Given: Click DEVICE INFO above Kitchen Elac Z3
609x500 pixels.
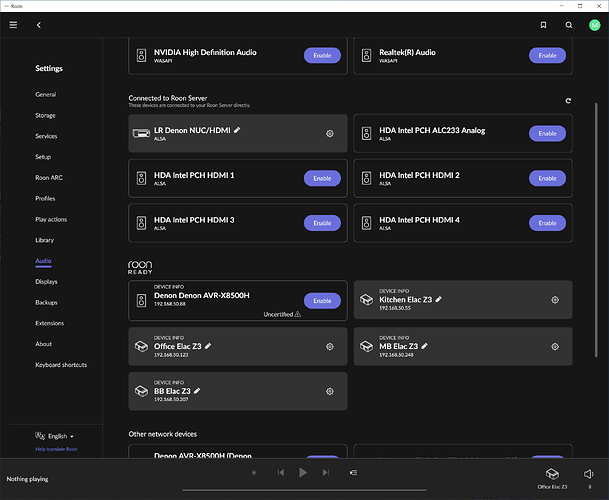Looking at the screenshot, I should click(394, 291).
